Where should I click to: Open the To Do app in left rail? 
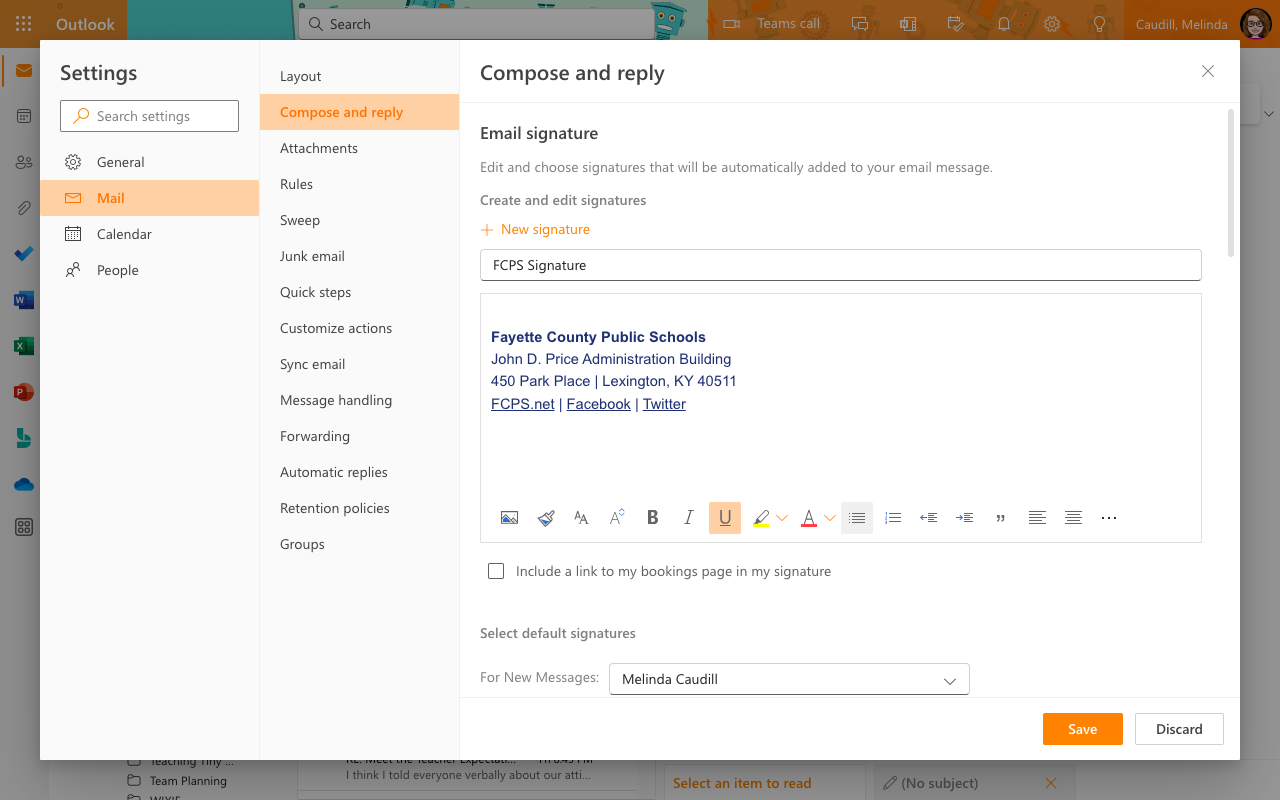[x=24, y=254]
